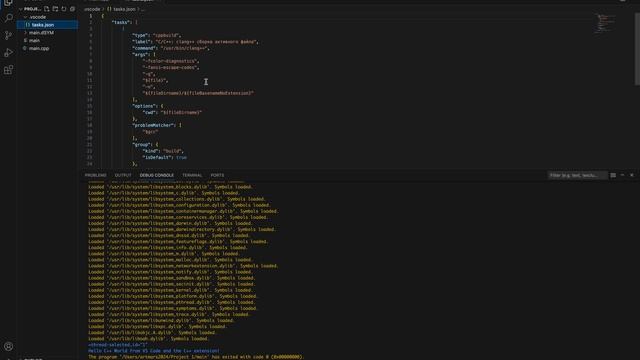
Task: Open the Explorer view in the activity bar
Action: click(8, 2)
